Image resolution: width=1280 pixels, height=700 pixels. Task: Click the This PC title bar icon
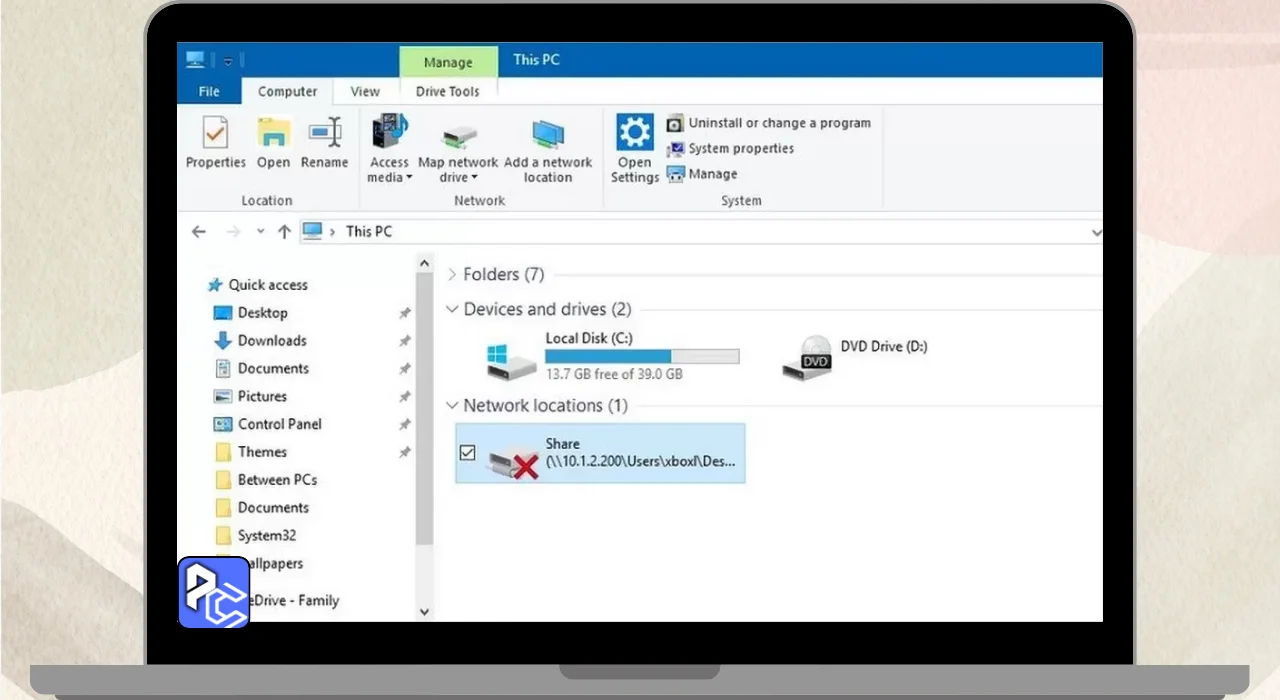pyautogui.click(x=195, y=60)
